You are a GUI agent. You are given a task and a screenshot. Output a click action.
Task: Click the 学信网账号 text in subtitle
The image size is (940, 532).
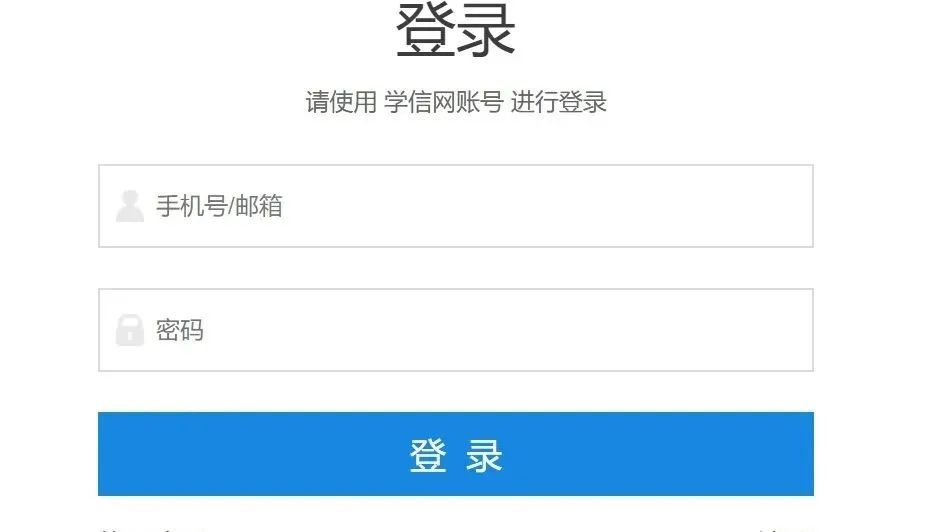click(444, 102)
